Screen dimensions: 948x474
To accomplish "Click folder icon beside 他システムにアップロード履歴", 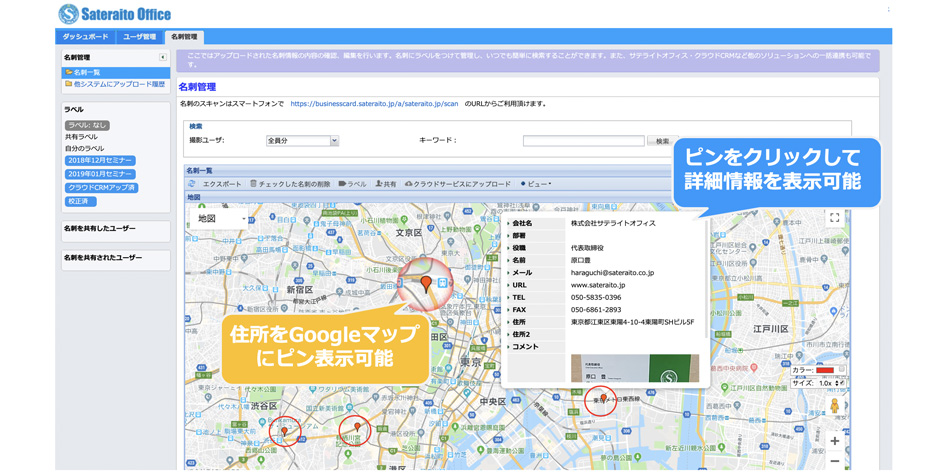I will click(69, 84).
